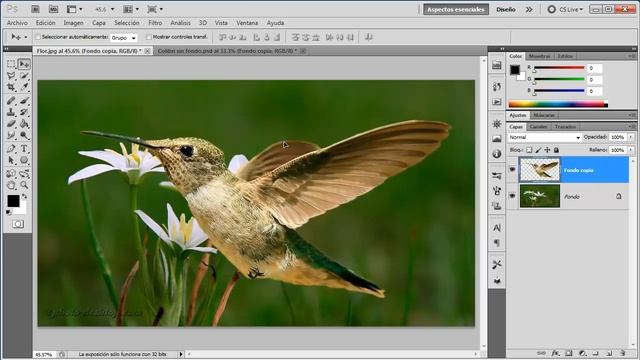
Task: Hide the Fondo layer
Action: tap(512, 196)
